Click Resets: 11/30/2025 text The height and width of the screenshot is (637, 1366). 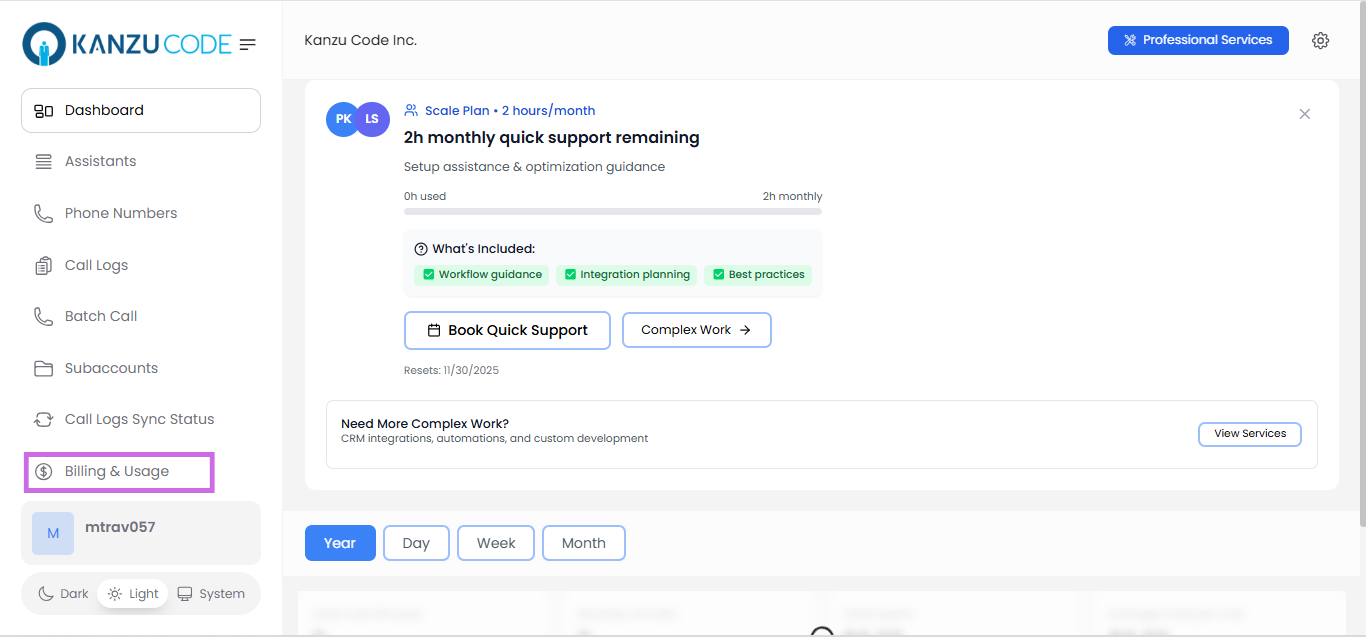(x=451, y=370)
